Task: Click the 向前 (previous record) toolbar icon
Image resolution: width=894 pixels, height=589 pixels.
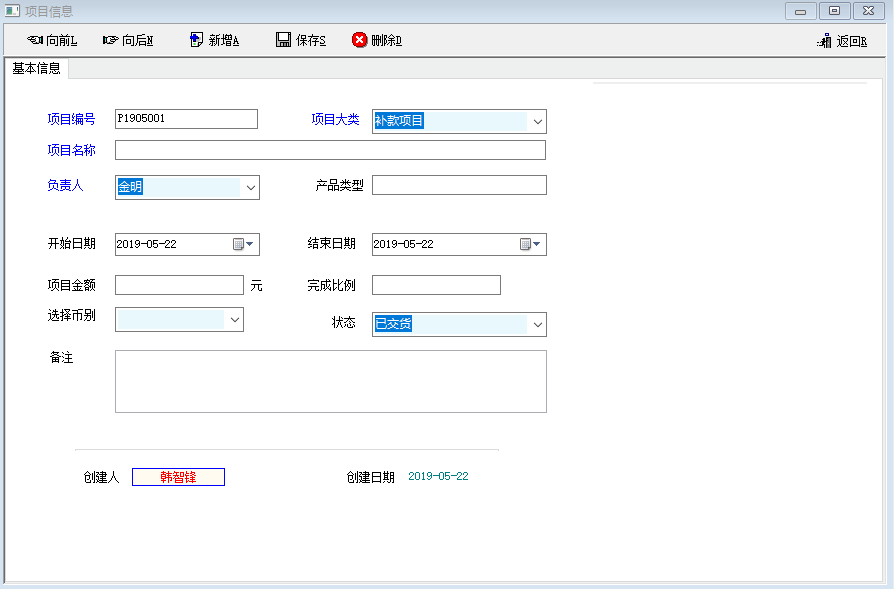Action: point(35,41)
